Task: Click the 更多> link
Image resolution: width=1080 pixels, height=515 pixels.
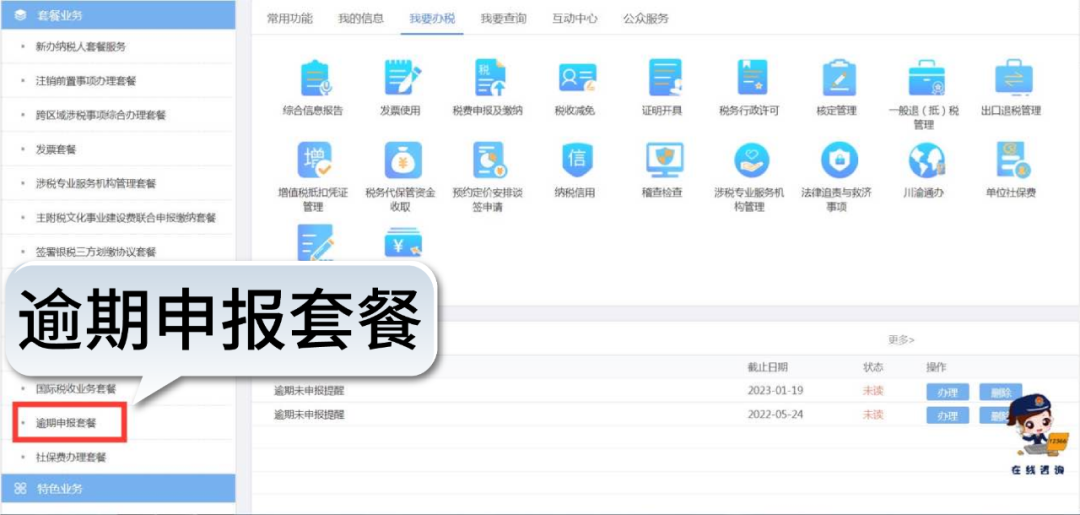Action: [x=901, y=339]
